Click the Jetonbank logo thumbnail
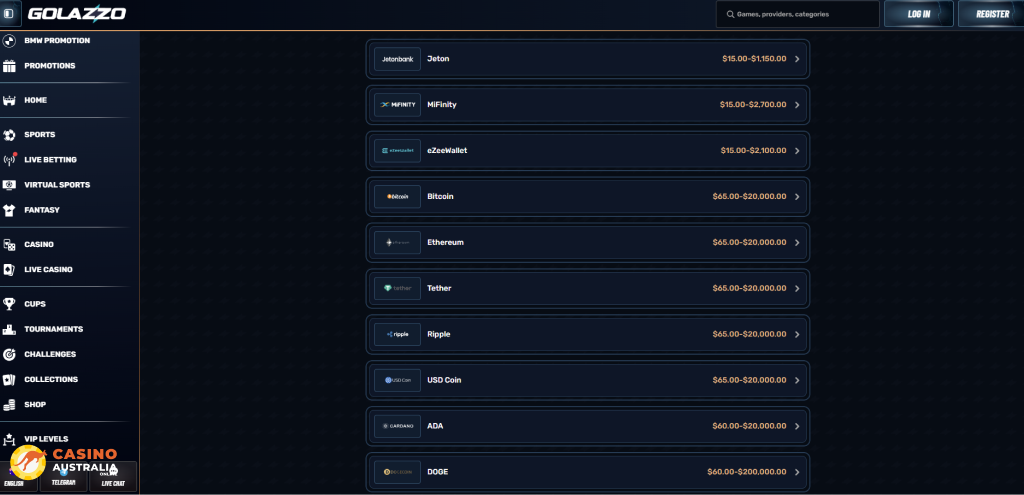 [x=397, y=59]
